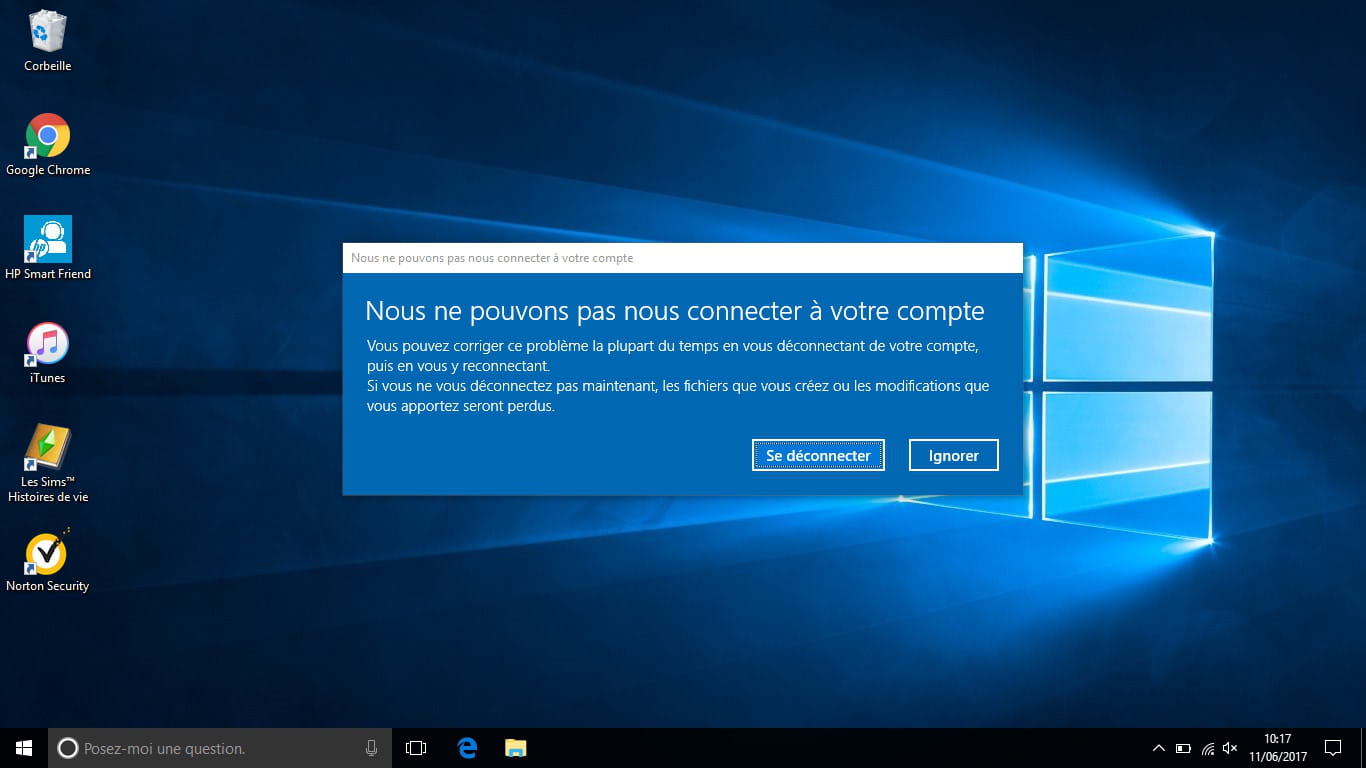Open the Norton Security desktop shortcut
1366x768 pixels.
pos(48,561)
